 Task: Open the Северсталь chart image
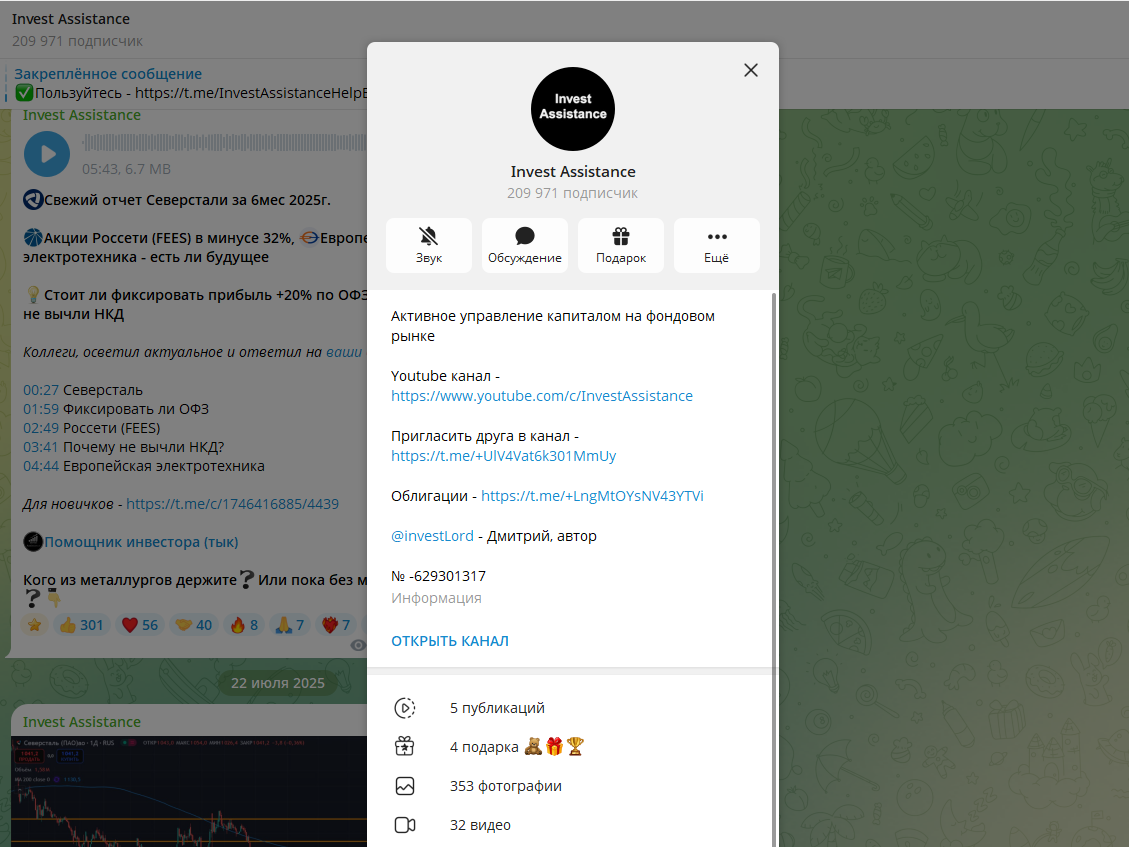pyautogui.click(x=189, y=791)
